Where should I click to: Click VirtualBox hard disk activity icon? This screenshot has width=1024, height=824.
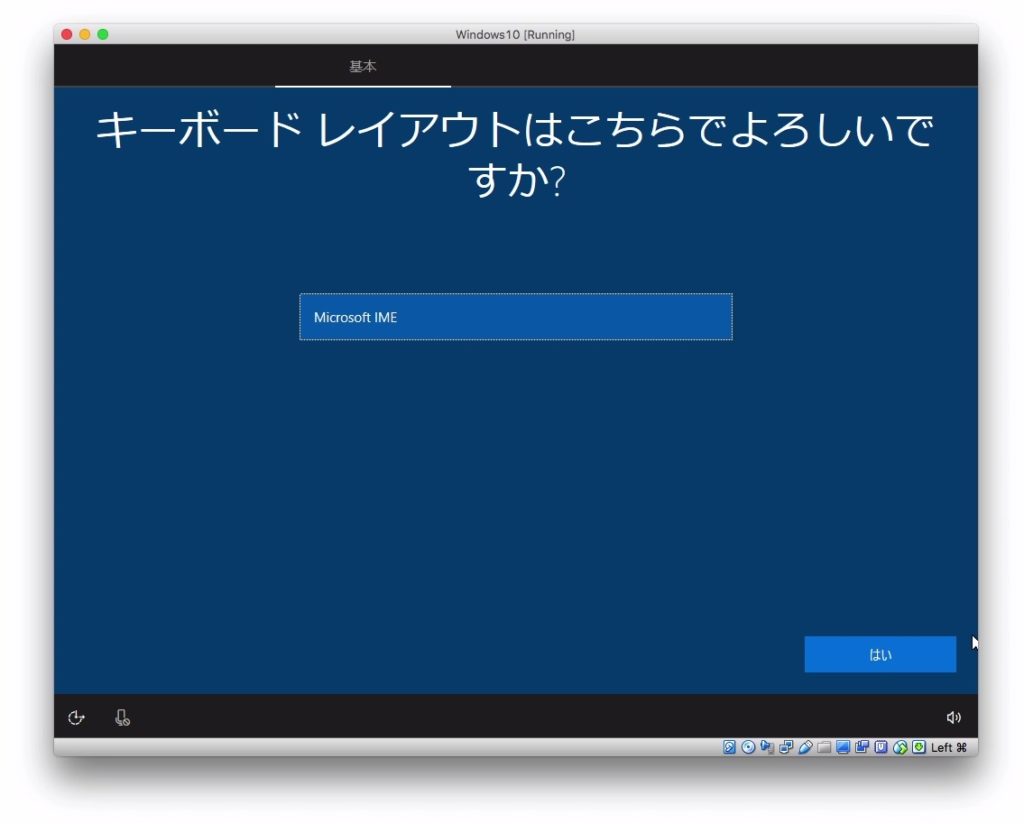tap(729, 747)
